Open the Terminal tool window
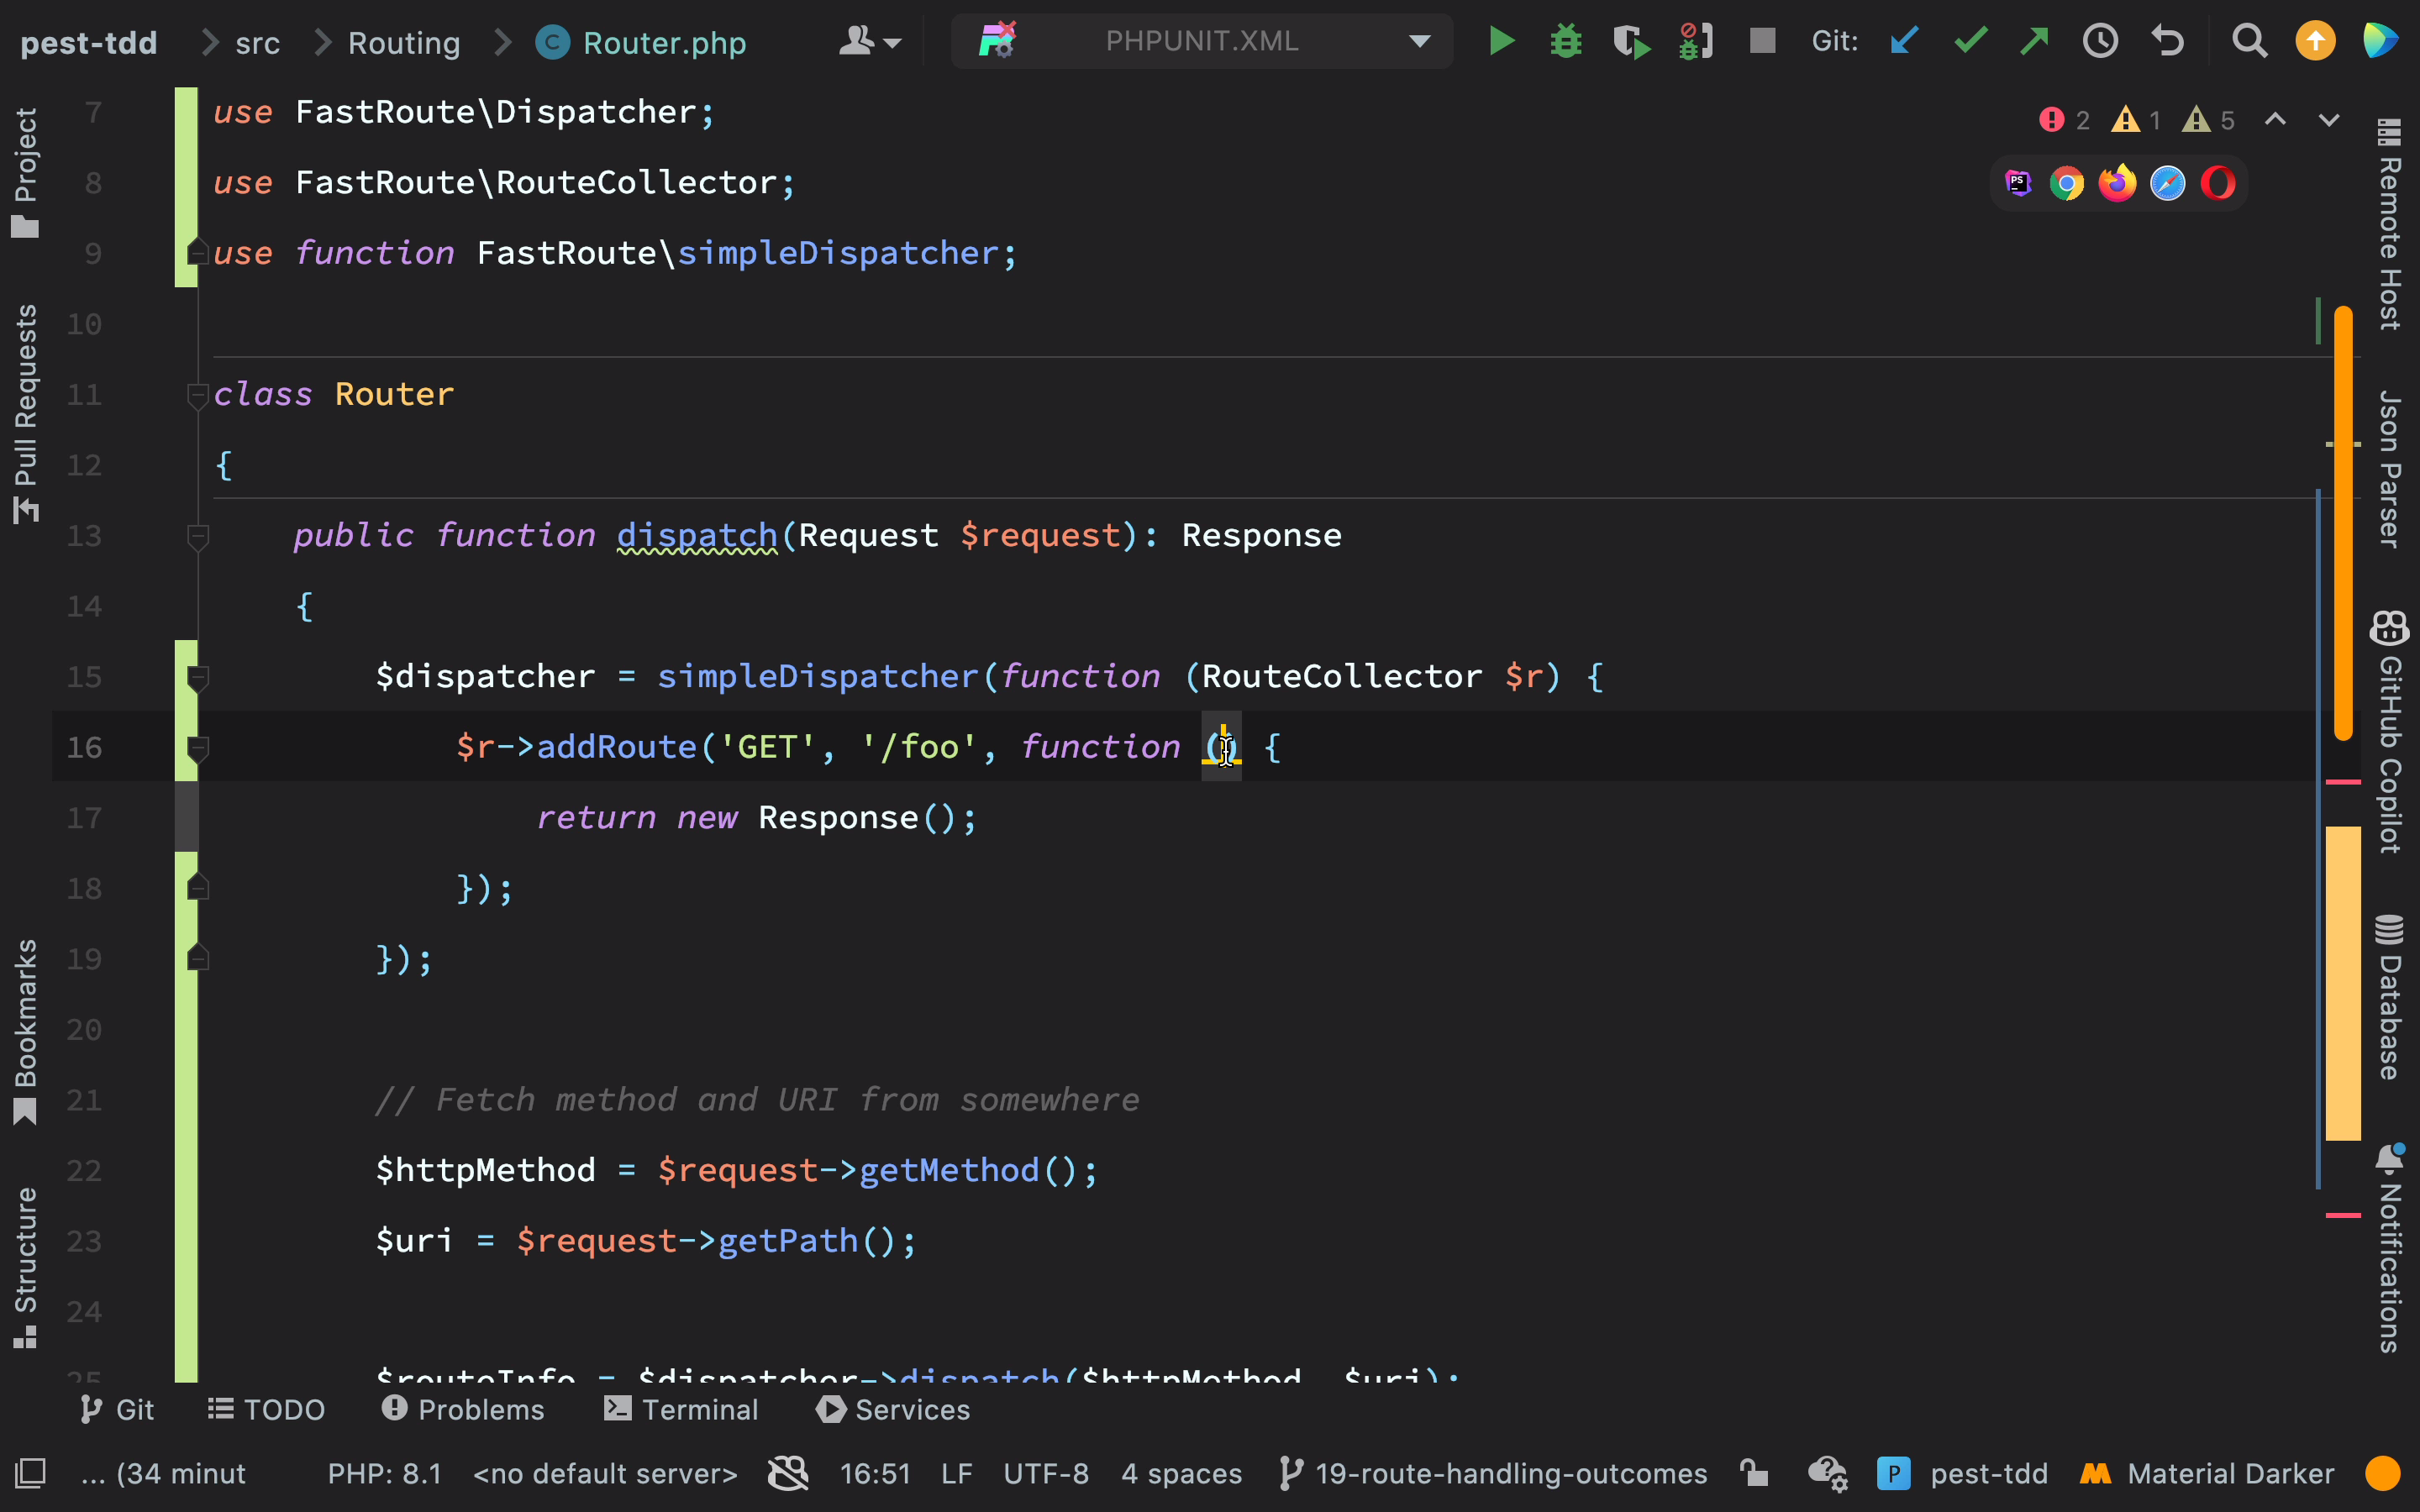The height and width of the screenshot is (1512, 2420). pos(682,1410)
